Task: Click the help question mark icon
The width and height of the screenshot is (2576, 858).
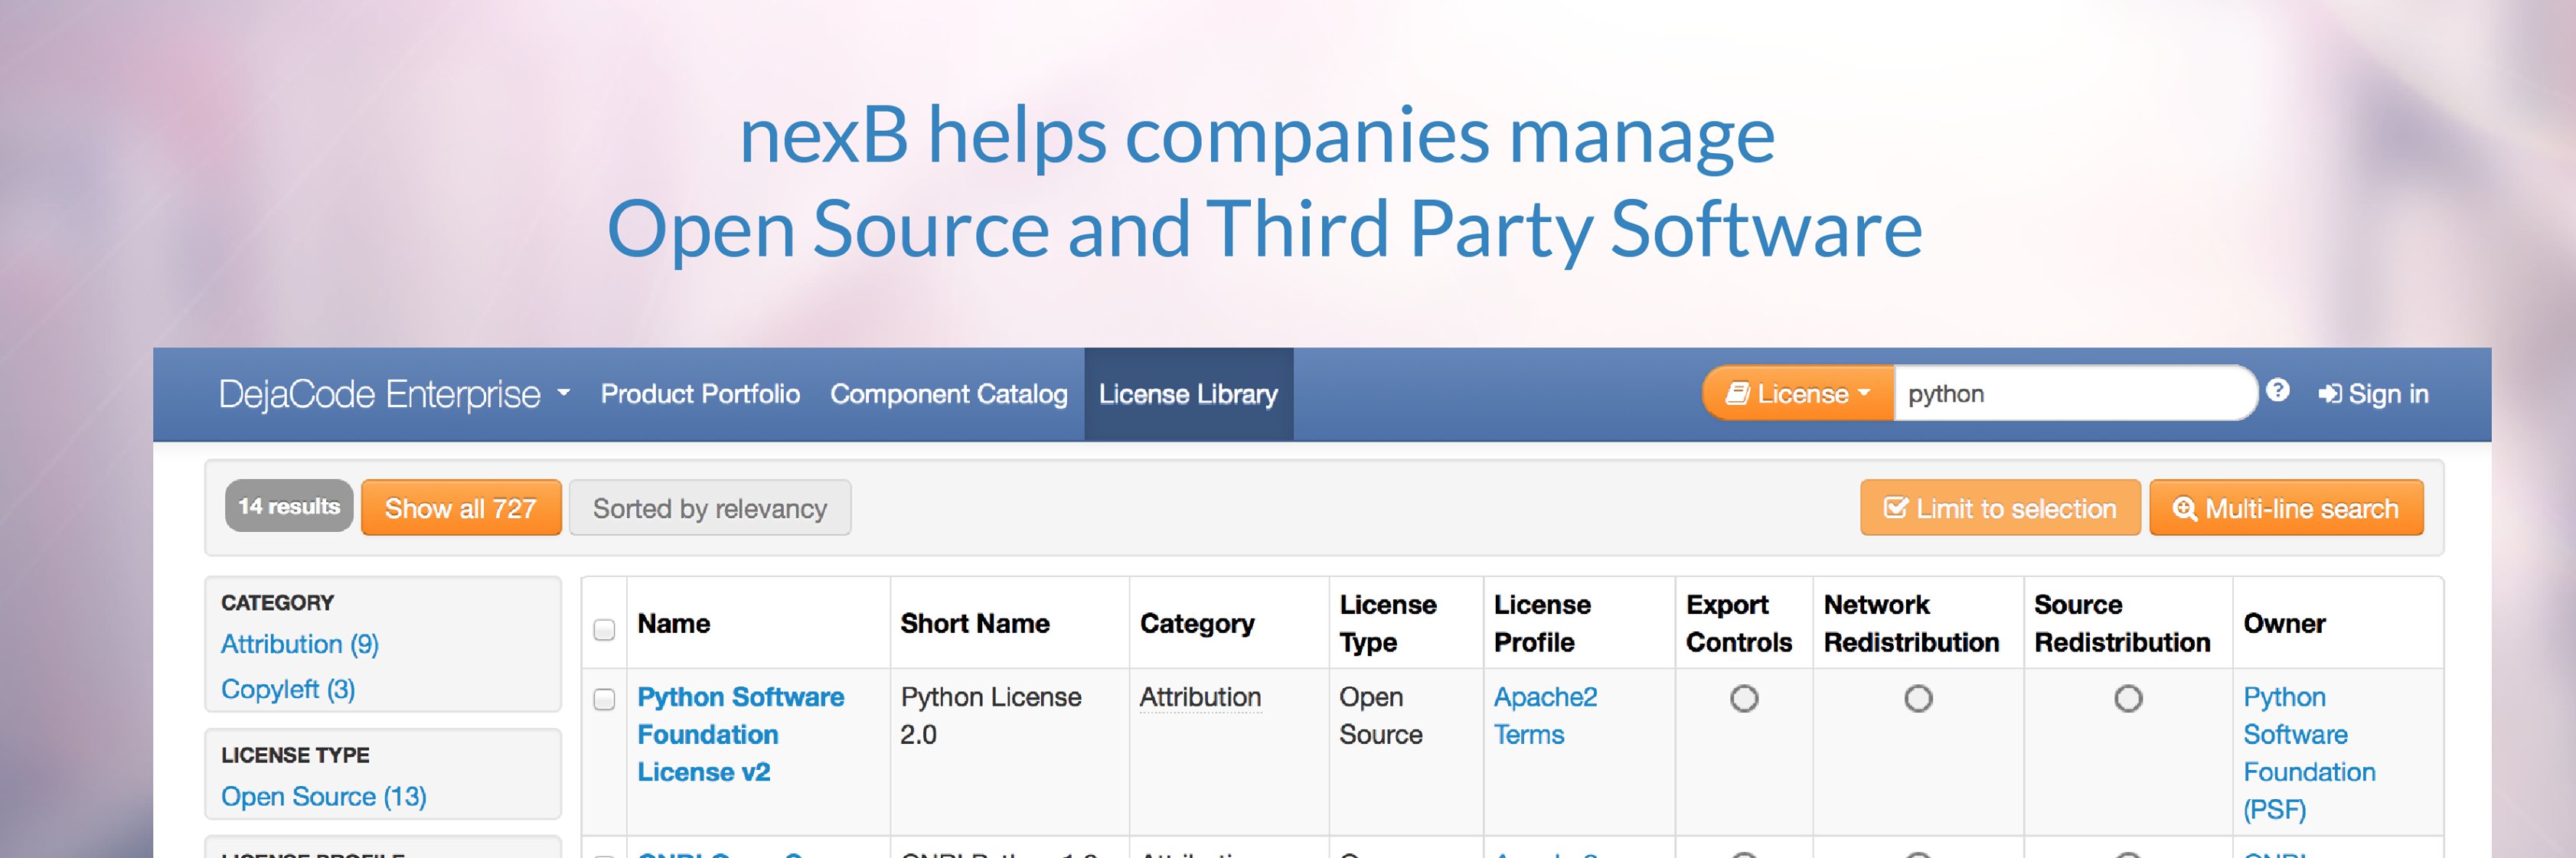Action: click(x=2277, y=390)
